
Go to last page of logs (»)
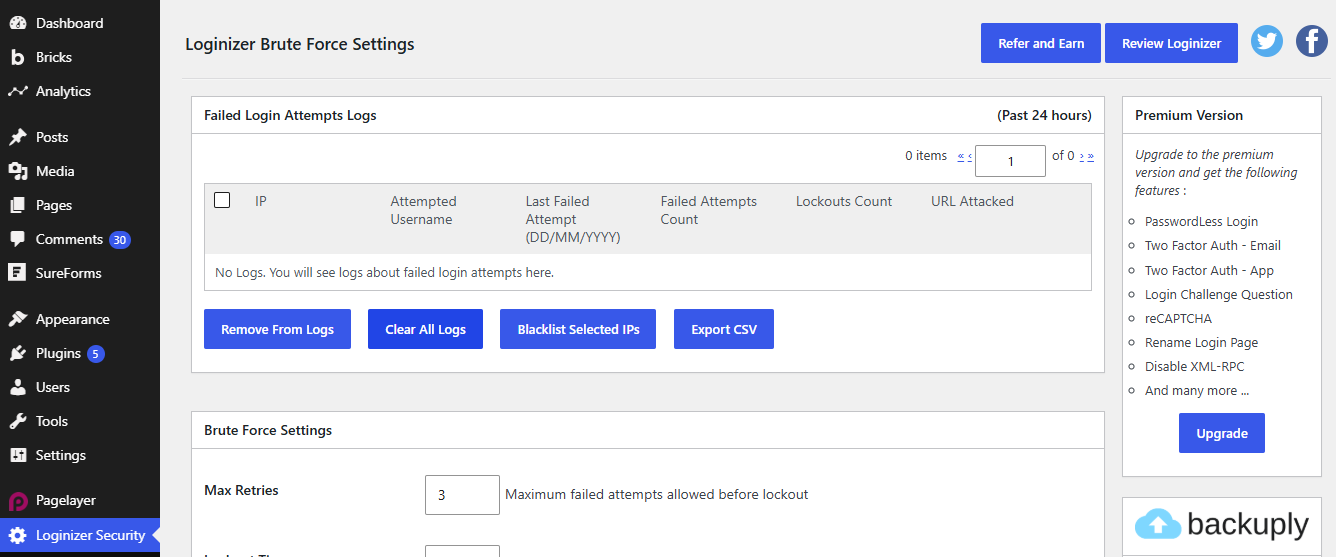[x=1090, y=156]
